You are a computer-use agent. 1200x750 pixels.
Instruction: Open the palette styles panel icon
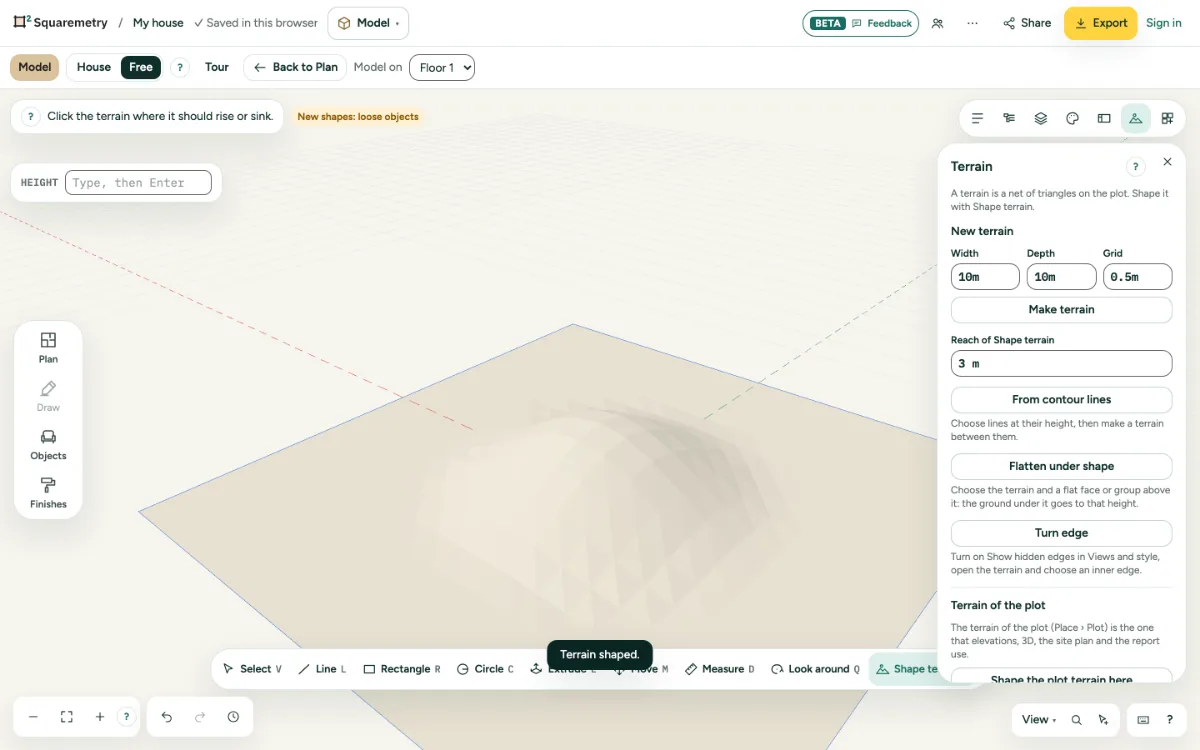point(1072,118)
